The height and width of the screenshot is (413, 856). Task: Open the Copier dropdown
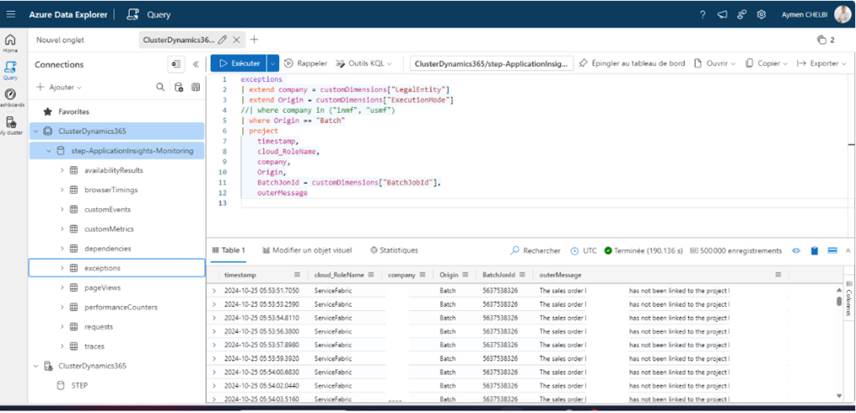pos(766,63)
